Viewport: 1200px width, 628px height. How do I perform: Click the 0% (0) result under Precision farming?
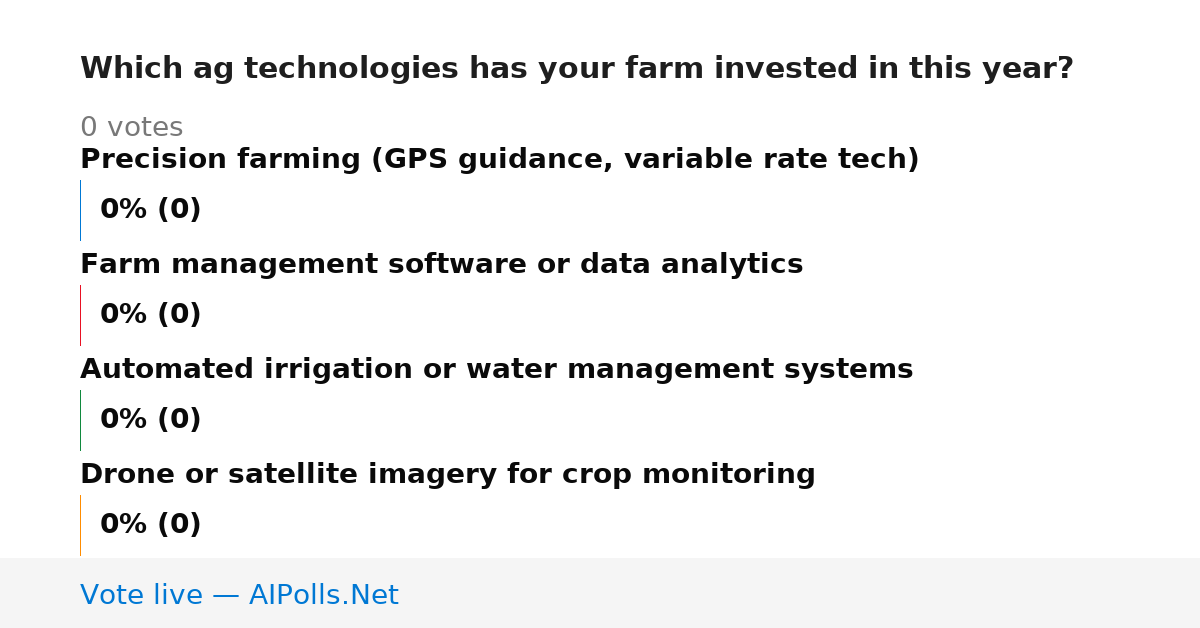click(x=150, y=210)
